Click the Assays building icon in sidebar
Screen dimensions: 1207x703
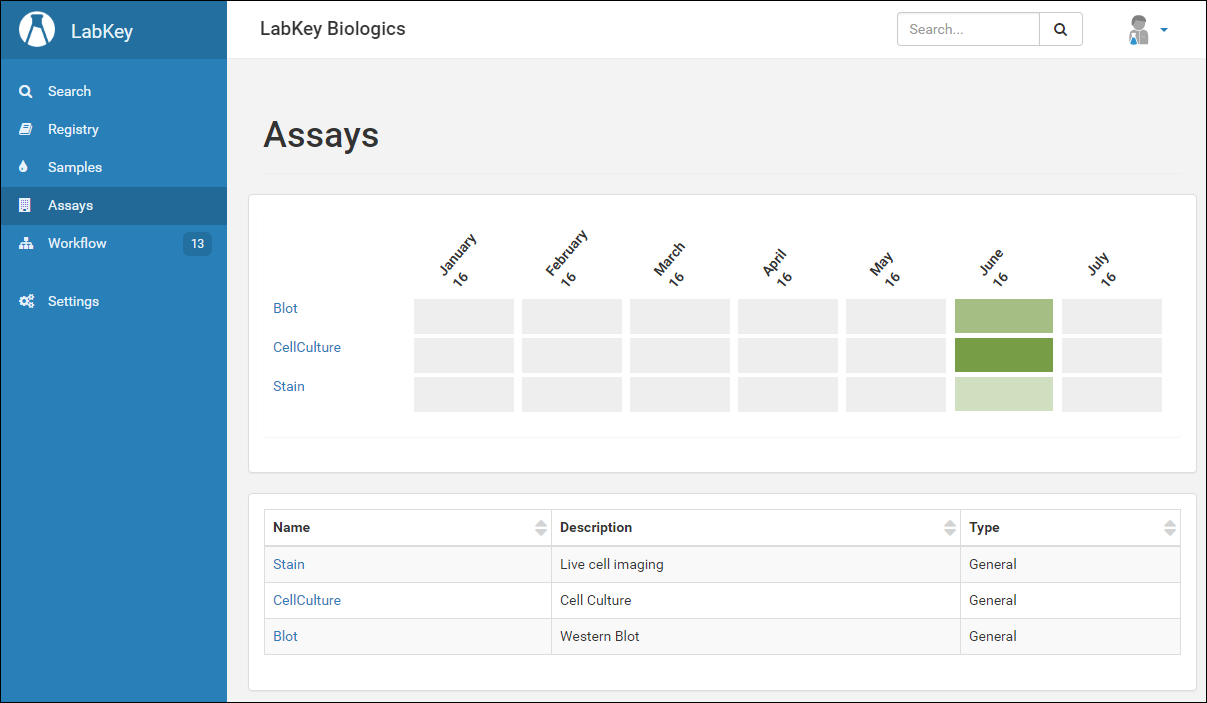(25, 205)
